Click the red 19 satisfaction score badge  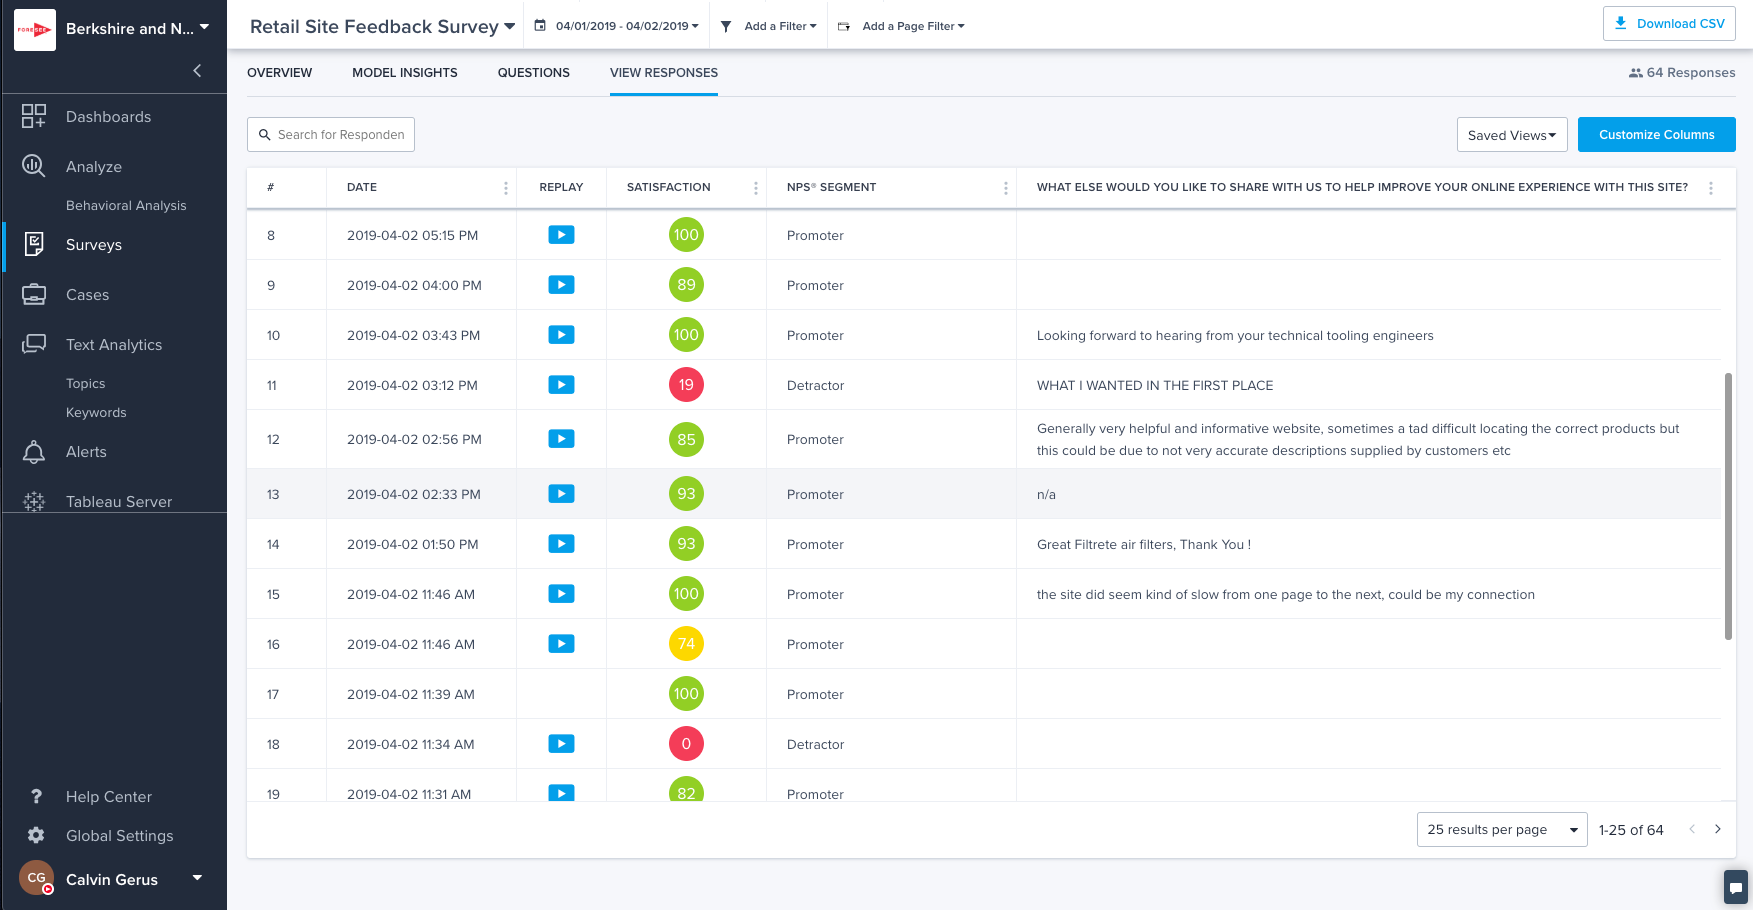(x=686, y=385)
